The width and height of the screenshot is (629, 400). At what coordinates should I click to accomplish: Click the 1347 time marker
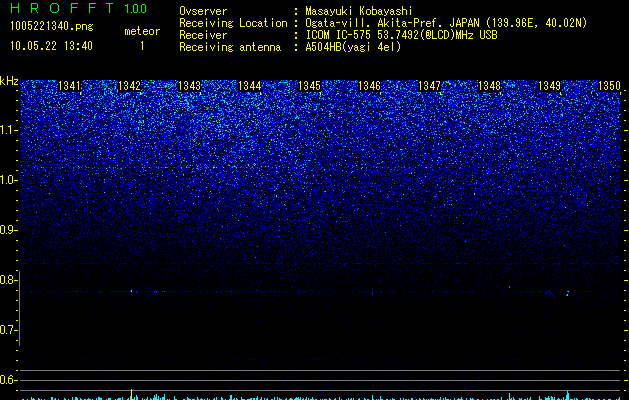coord(429,86)
